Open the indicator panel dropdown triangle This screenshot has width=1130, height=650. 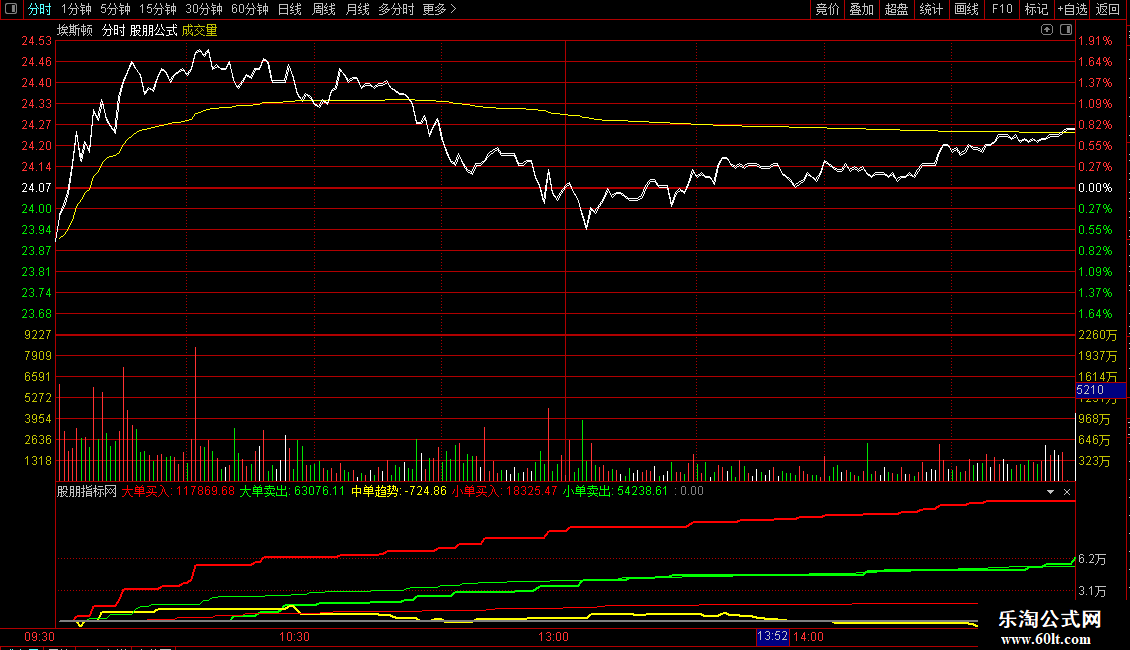click(x=1050, y=491)
